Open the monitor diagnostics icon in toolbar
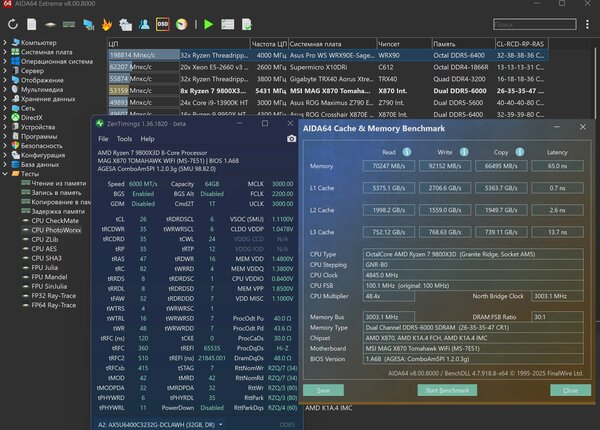Image resolution: width=600 pixels, height=430 pixels. [88, 24]
